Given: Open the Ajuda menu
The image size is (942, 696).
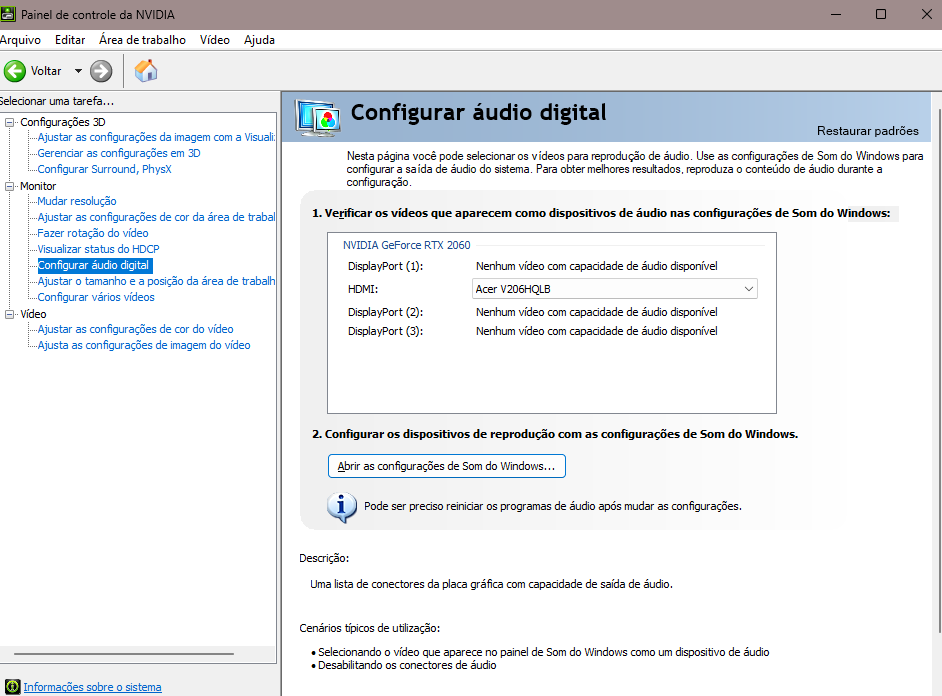Looking at the screenshot, I should click(x=260, y=40).
